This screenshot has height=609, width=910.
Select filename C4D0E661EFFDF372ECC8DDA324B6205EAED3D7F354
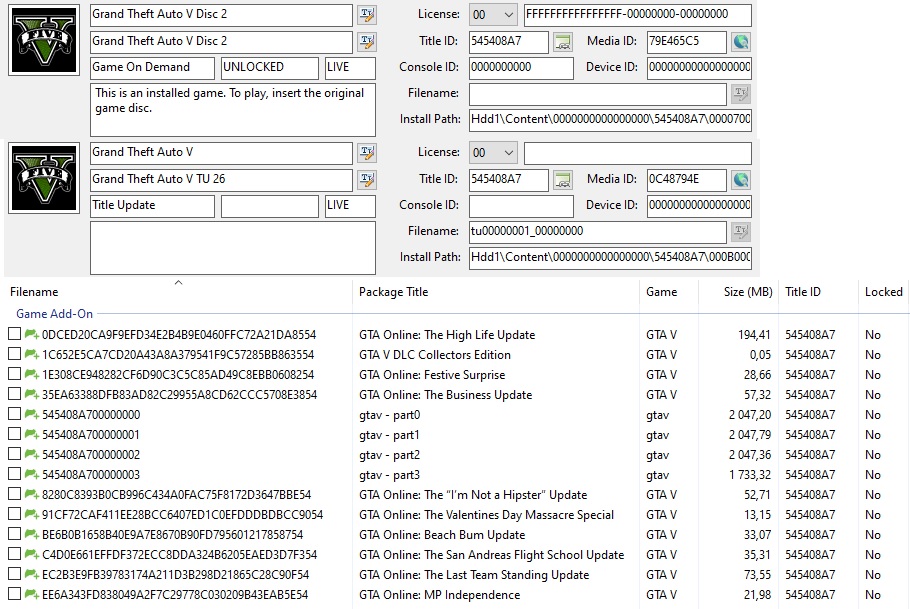(179, 554)
